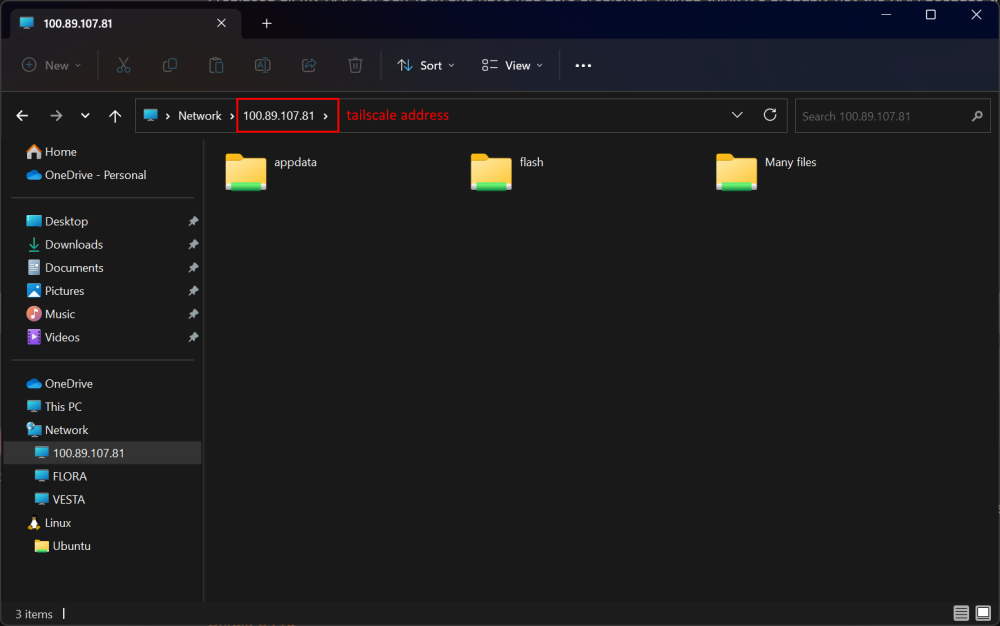Click 100.89.107.81 in the address breadcrumb
Viewport: 1000px width, 626px height.
click(x=279, y=115)
